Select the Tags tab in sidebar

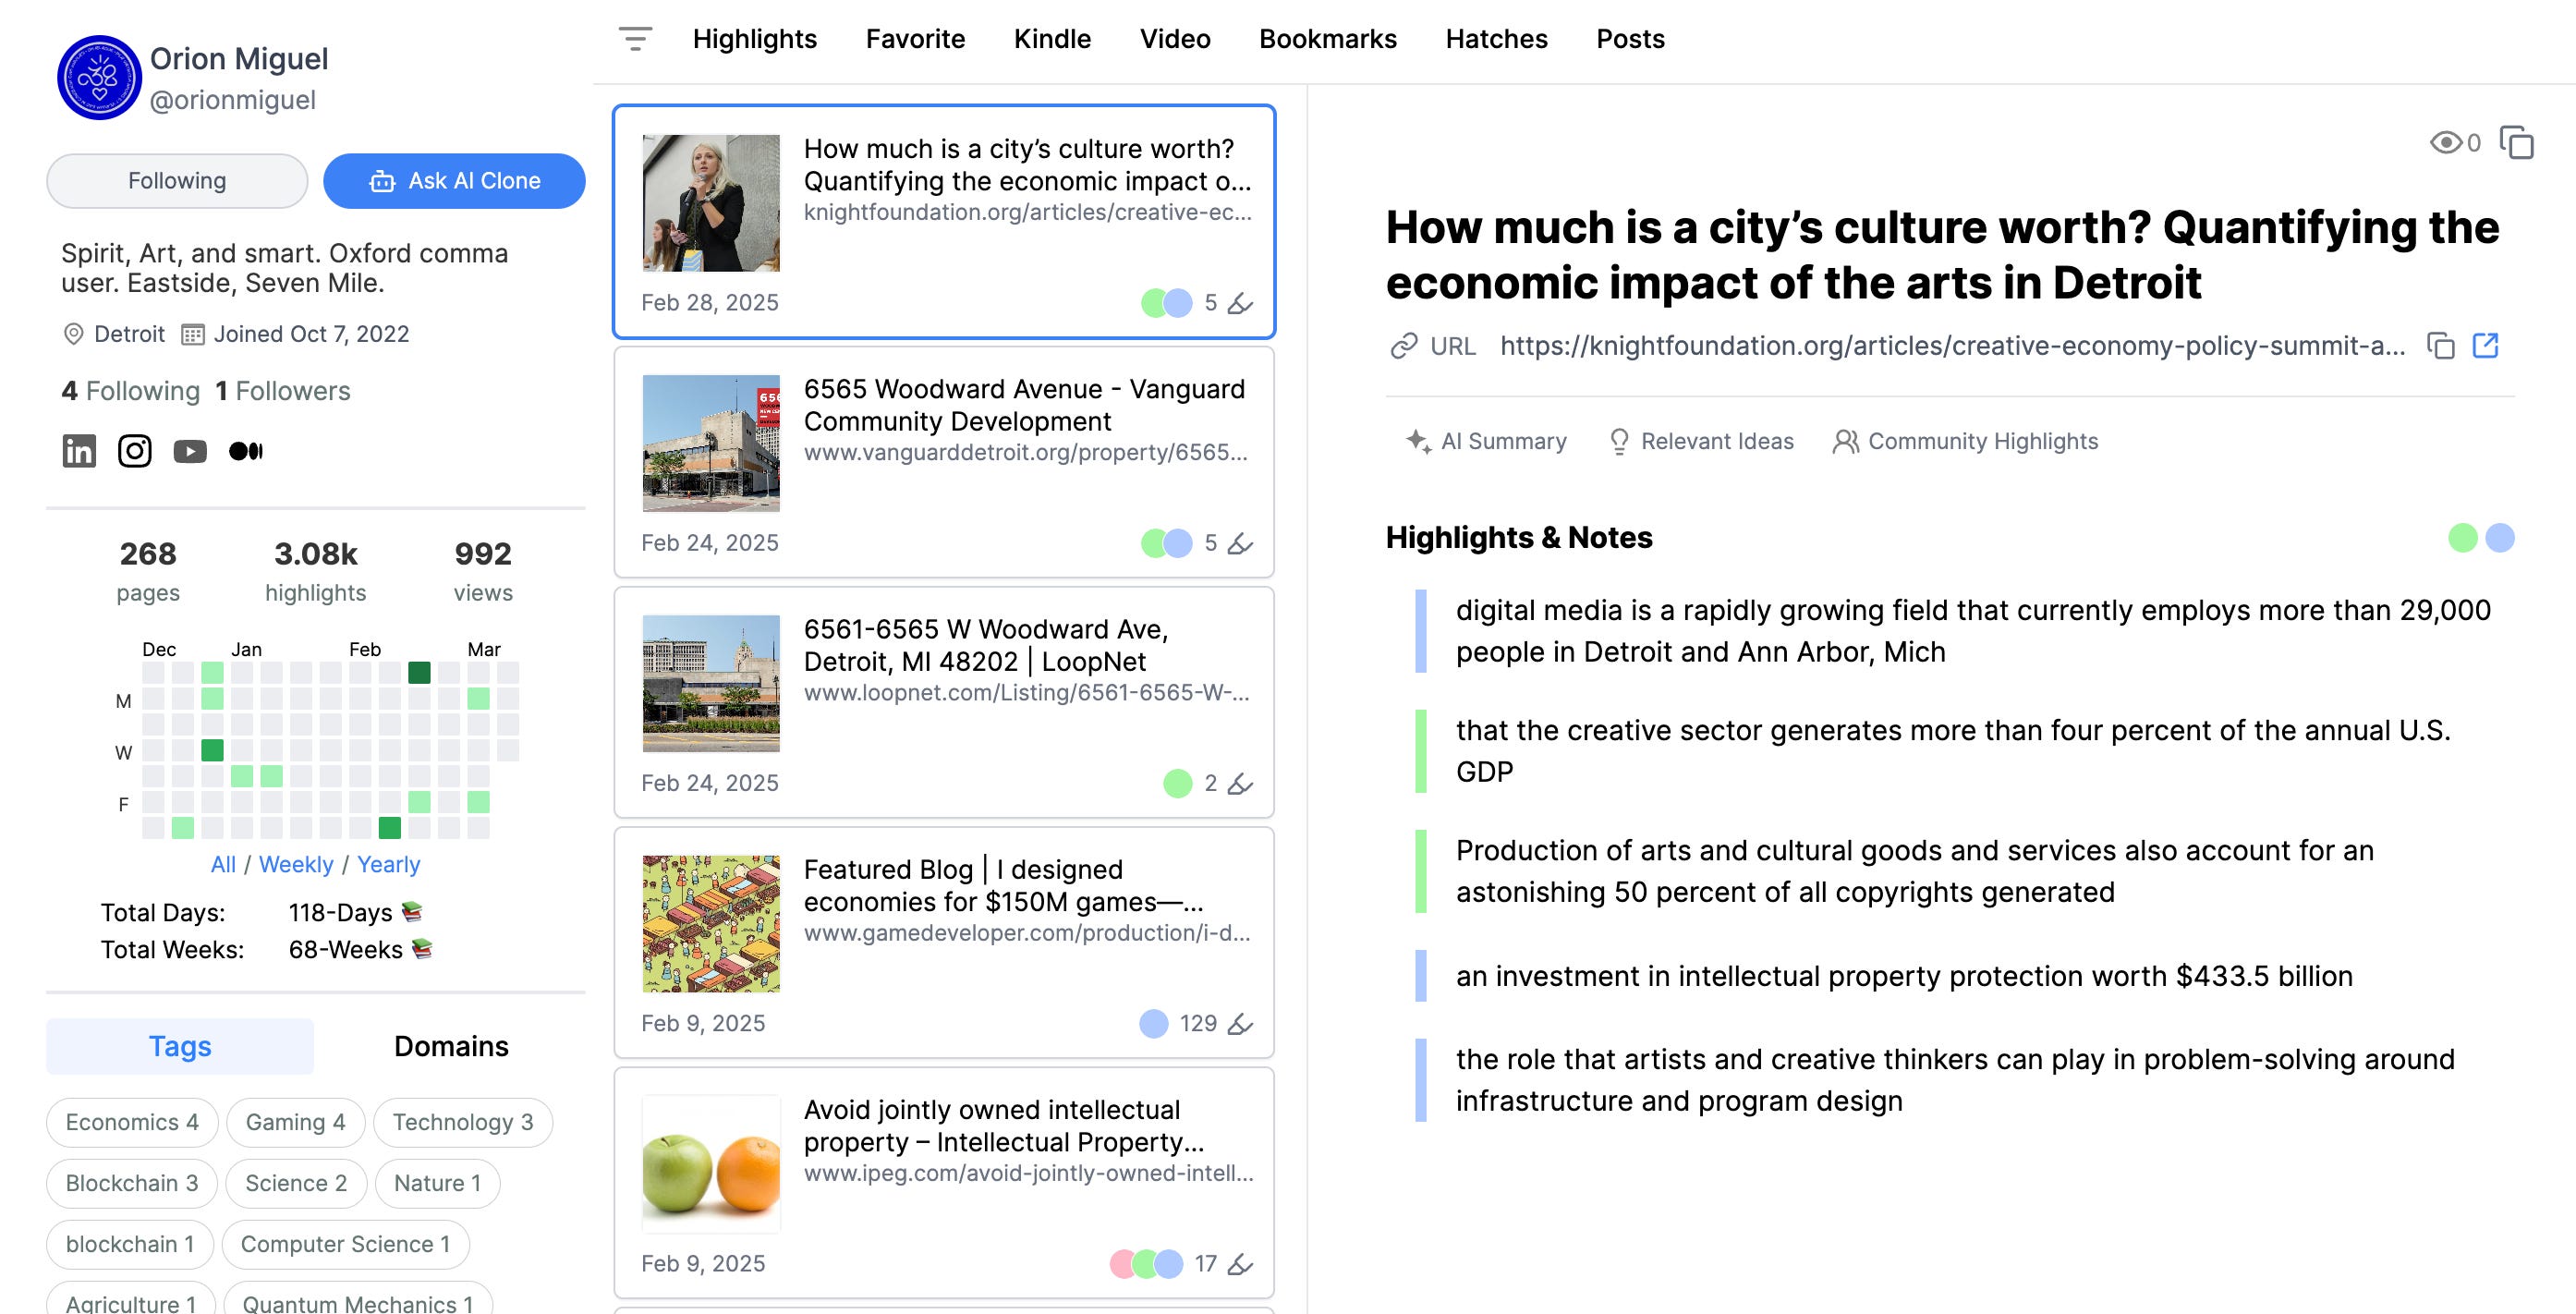(180, 1046)
